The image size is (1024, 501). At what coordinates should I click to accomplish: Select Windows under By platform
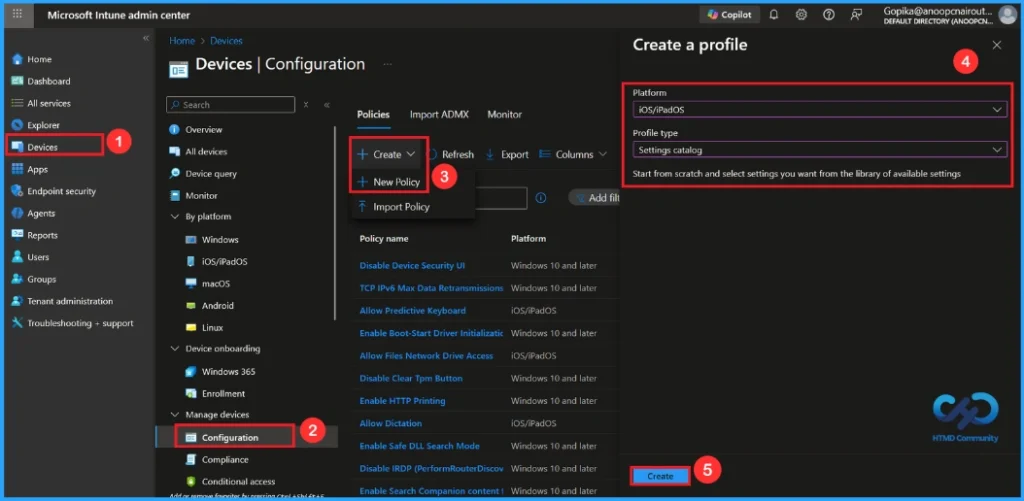pos(220,240)
